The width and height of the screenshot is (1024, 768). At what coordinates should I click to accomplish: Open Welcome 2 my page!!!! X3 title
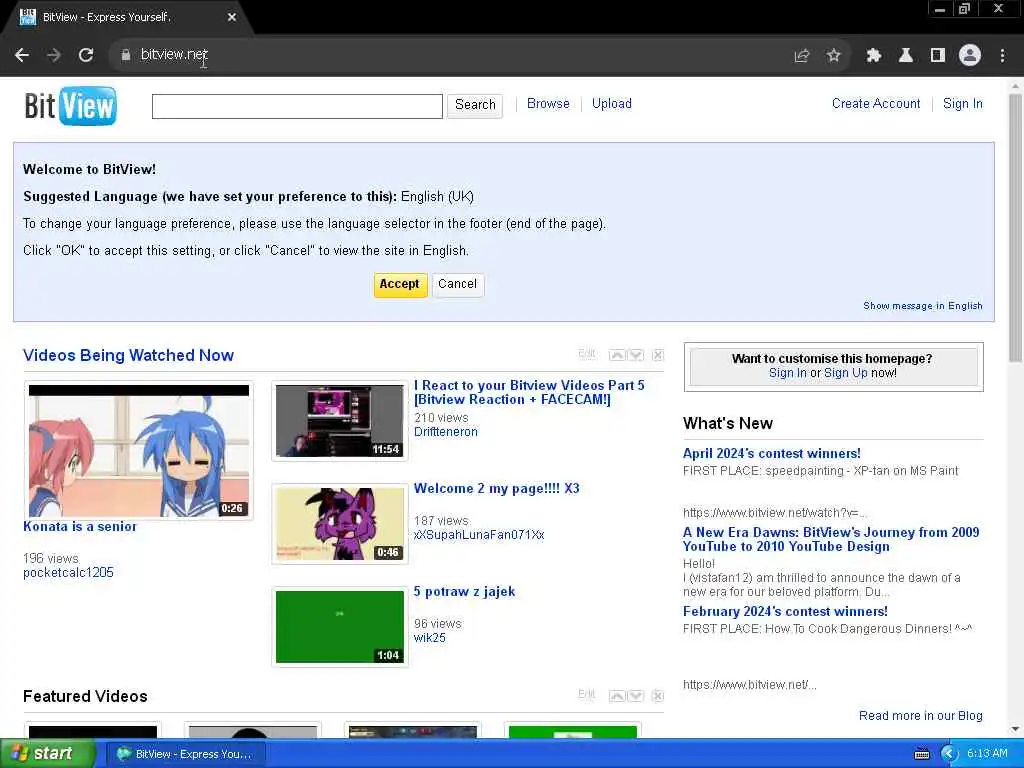(496, 488)
